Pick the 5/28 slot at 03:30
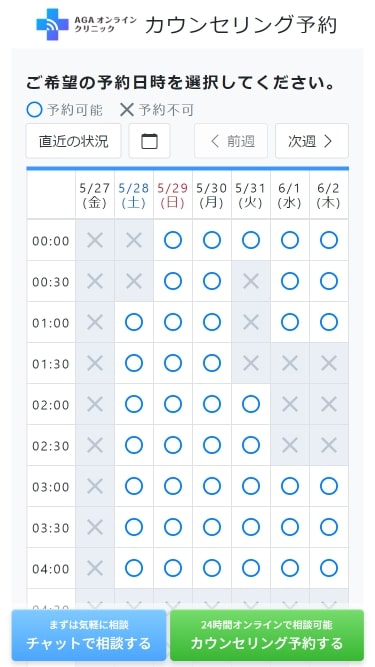The image size is (375, 667). click(x=134, y=527)
